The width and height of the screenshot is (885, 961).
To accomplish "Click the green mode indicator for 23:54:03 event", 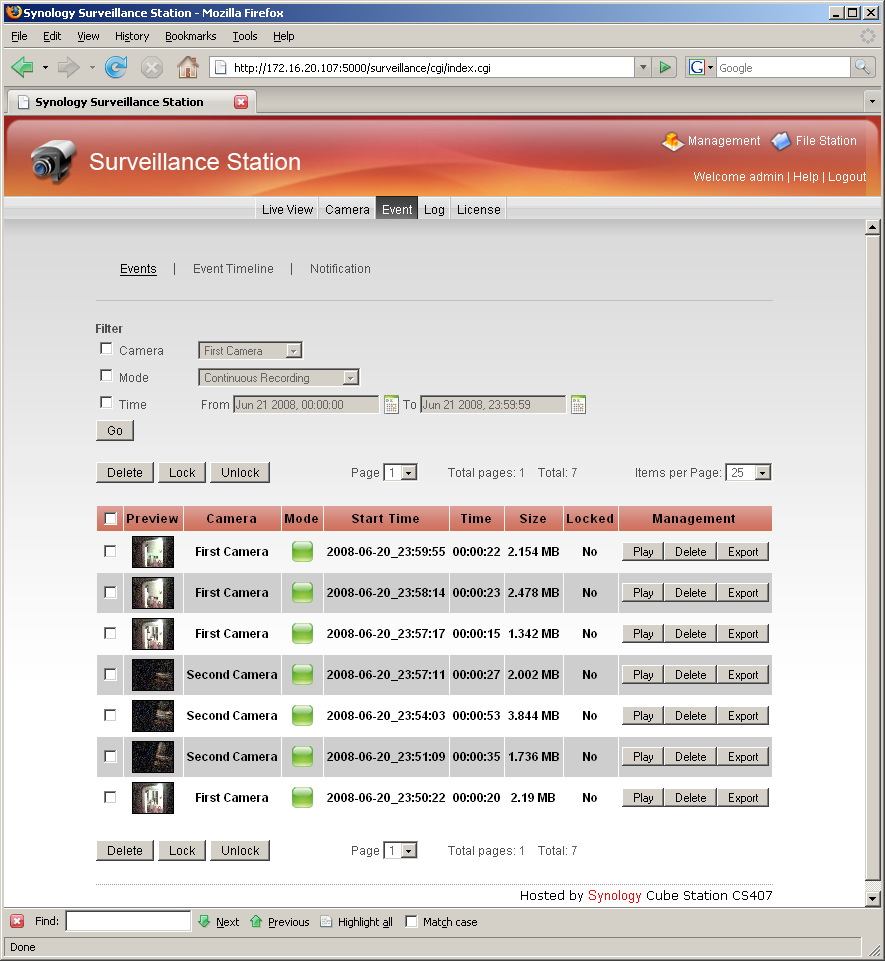I will [x=302, y=715].
